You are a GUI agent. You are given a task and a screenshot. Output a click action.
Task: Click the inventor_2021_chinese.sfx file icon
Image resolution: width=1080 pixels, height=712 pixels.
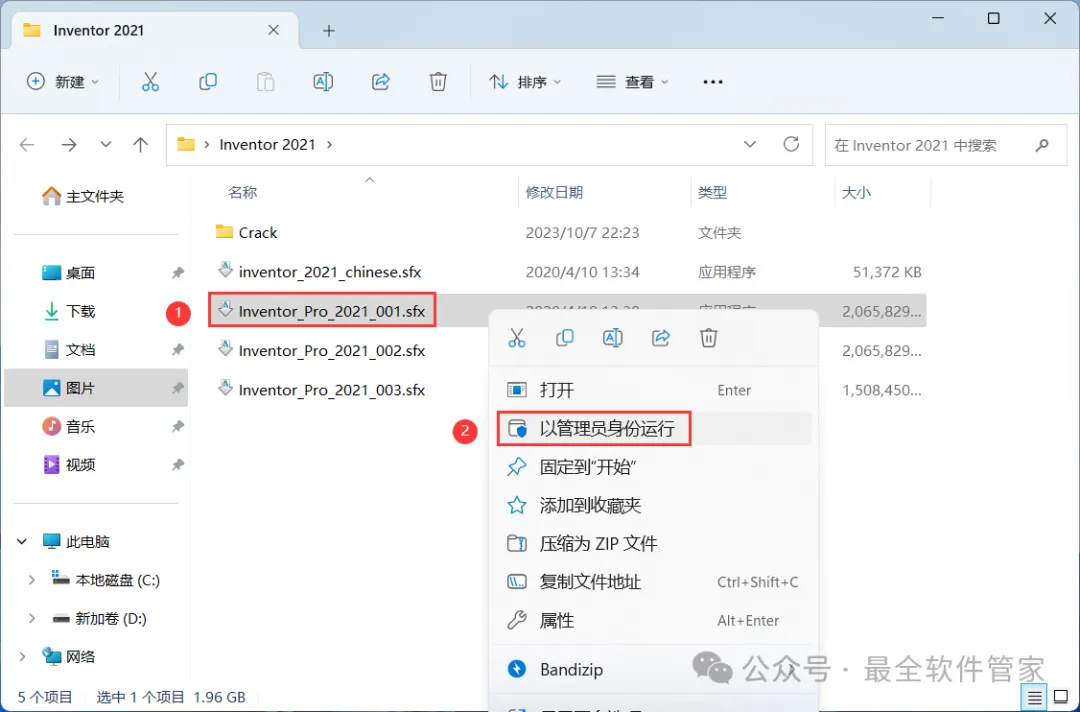click(x=225, y=270)
